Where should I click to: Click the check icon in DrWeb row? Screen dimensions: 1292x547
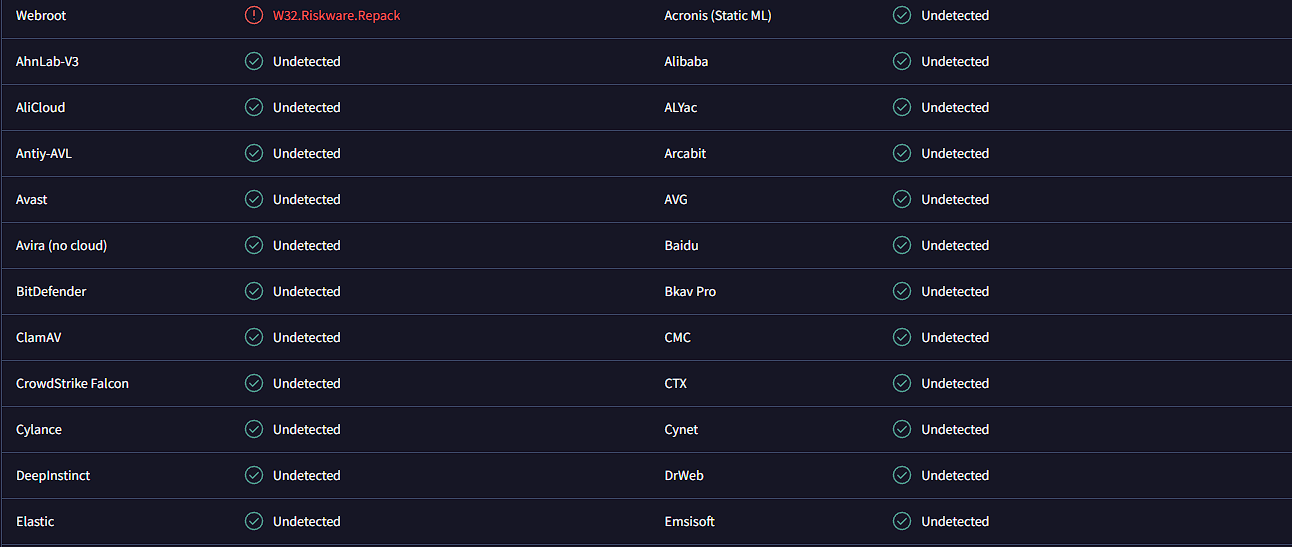(902, 476)
